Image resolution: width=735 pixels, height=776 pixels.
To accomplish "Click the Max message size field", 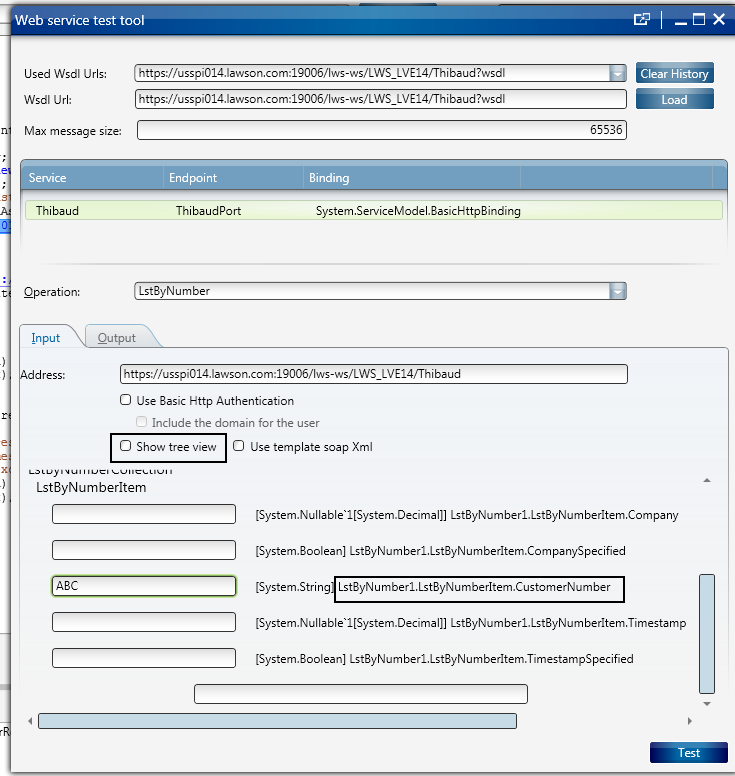I will click(x=381, y=130).
